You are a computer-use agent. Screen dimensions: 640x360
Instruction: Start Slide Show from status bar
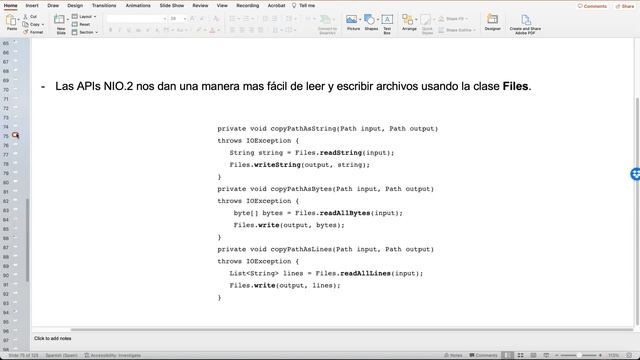click(546, 356)
